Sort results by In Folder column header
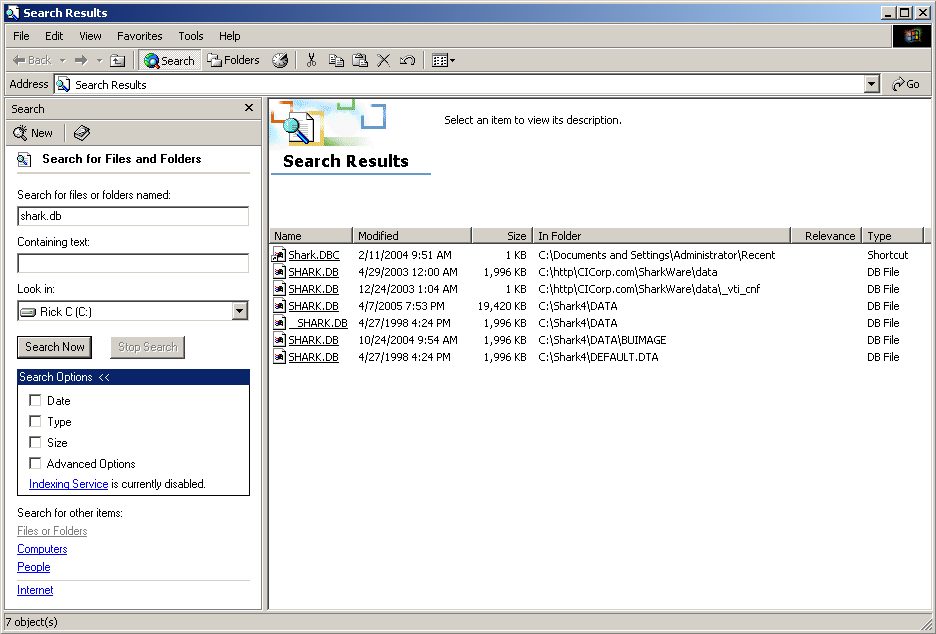 (x=661, y=235)
